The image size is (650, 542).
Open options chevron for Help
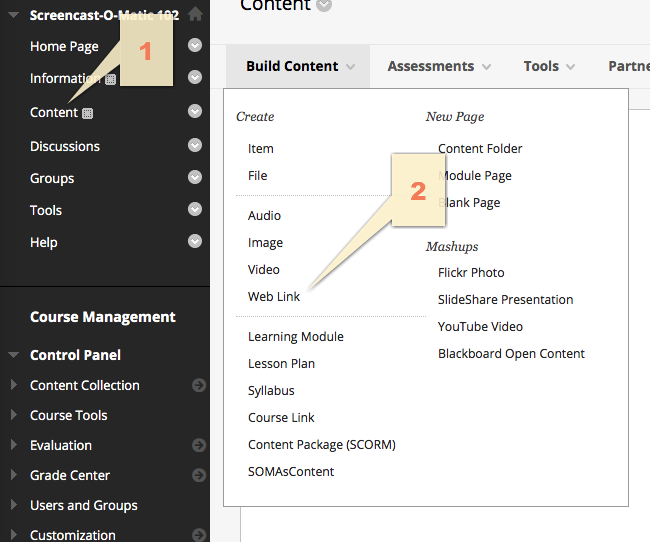click(195, 241)
